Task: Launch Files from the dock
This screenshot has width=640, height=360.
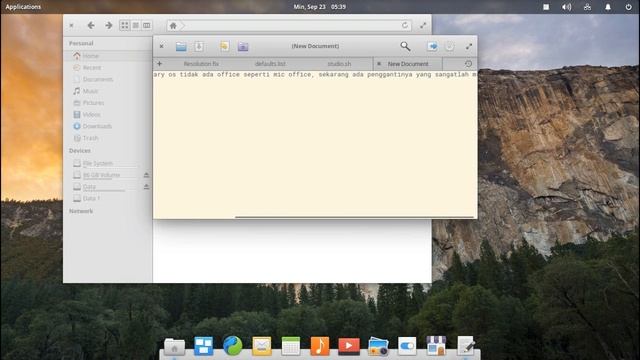Action: coord(174,347)
